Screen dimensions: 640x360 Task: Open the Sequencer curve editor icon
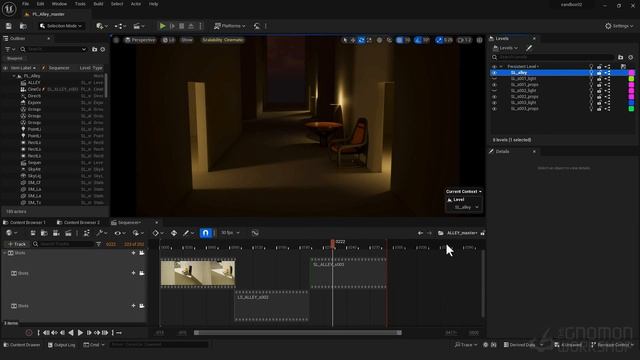click(255, 233)
